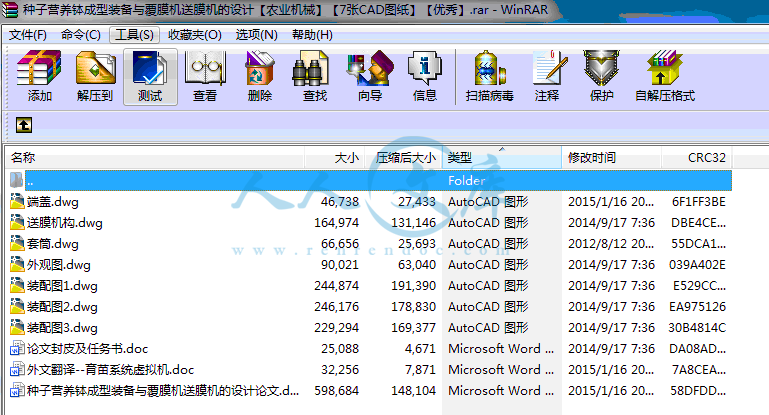Select the file name 装配图3.dwg
The height and width of the screenshot is (415, 769).
[62, 328]
